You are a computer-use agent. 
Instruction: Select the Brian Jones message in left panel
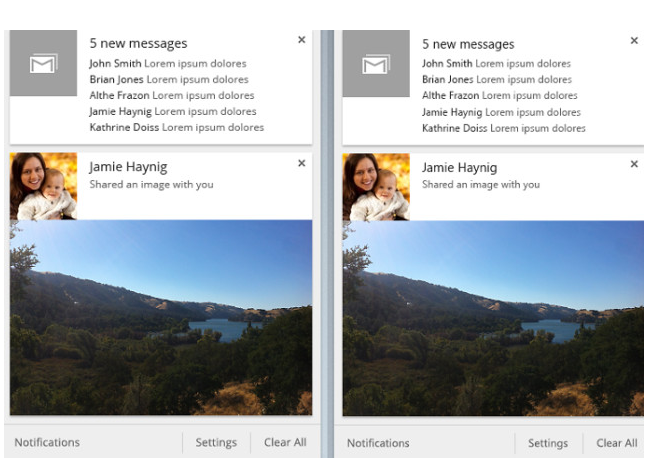pos(169,79)
